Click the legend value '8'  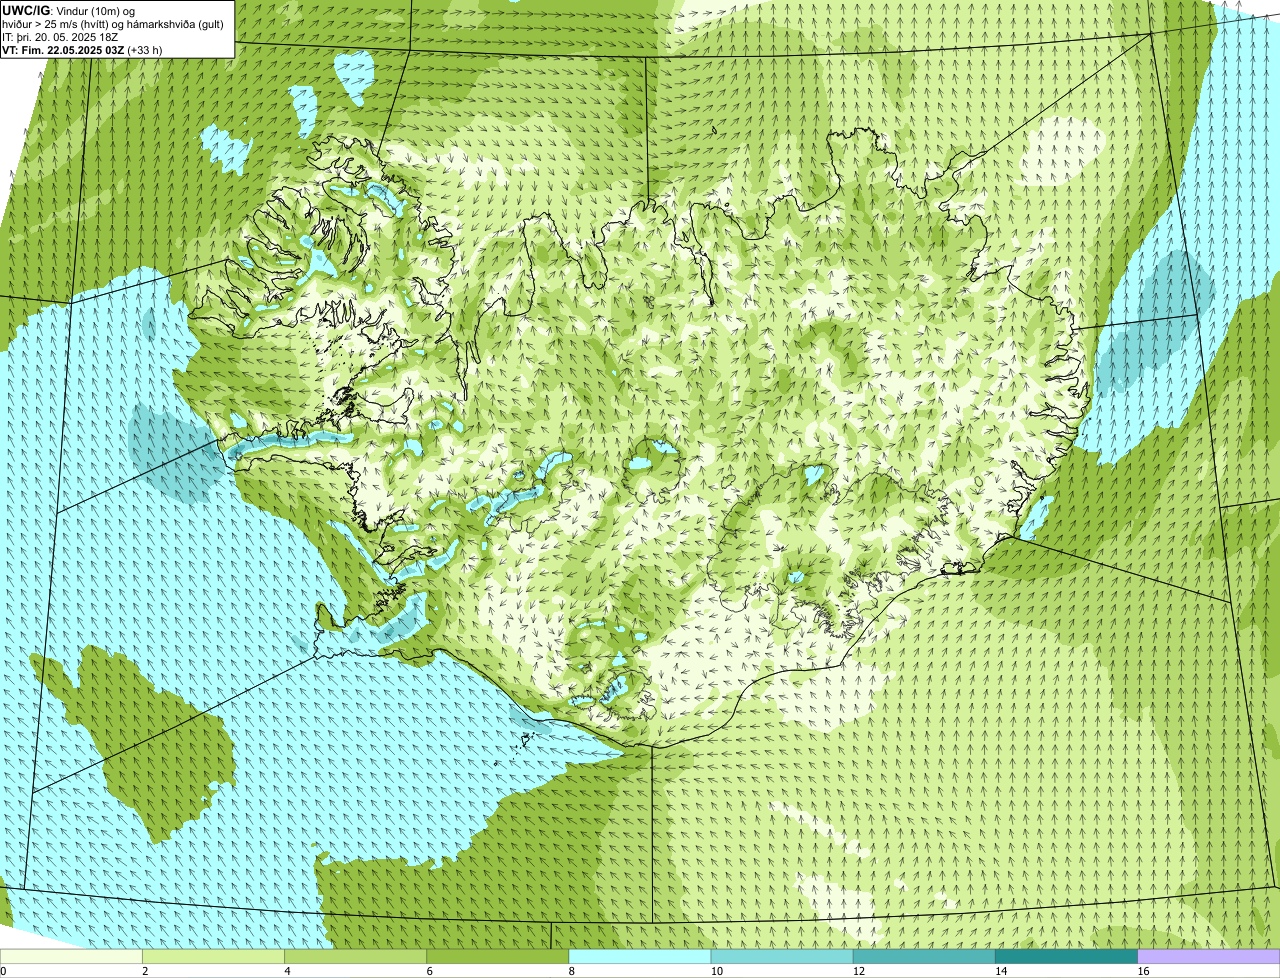coord(572,971)
